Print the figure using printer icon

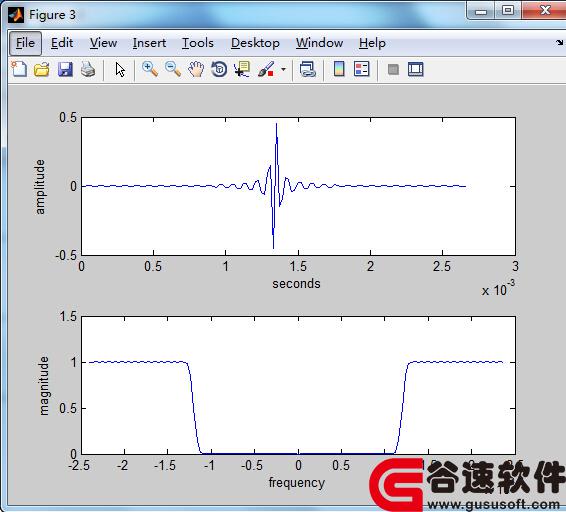[x=88, y=69]
